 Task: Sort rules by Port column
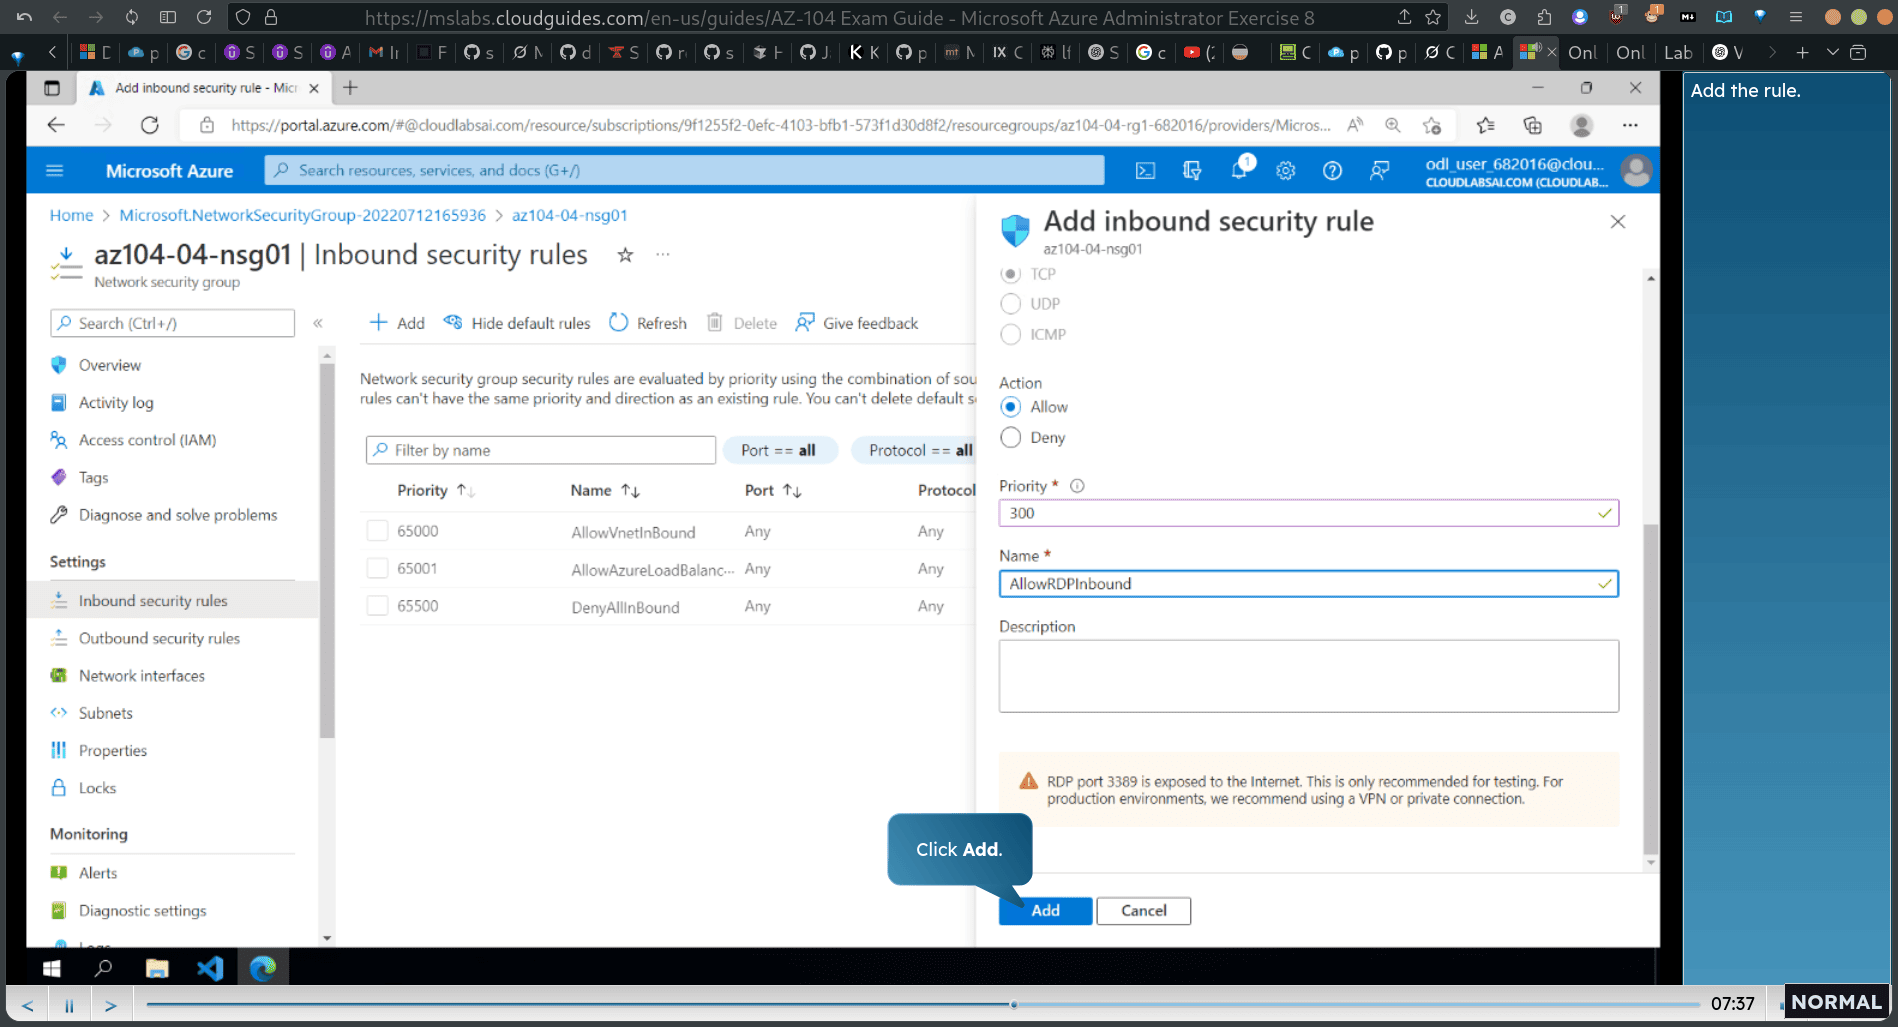coord(773,490)
